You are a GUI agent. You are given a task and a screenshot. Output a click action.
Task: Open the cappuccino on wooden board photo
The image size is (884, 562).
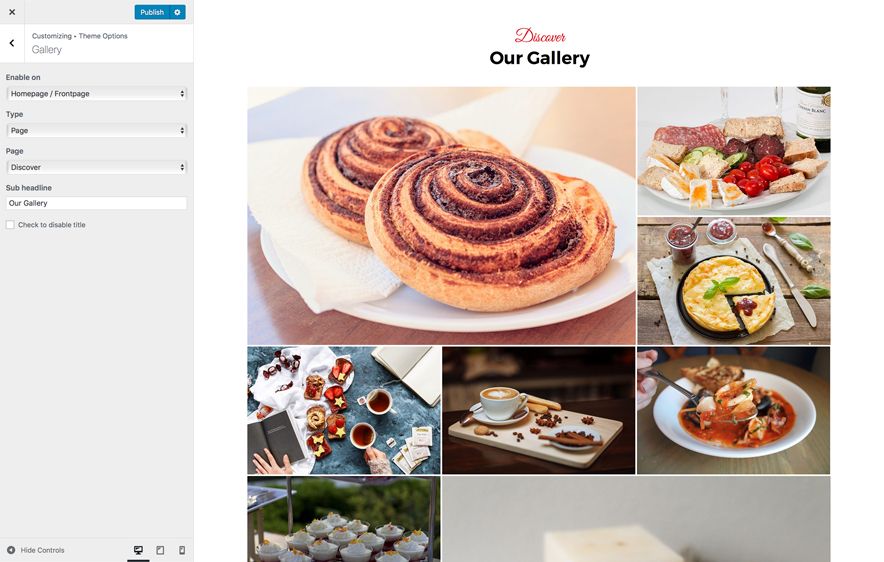point(538,410)
